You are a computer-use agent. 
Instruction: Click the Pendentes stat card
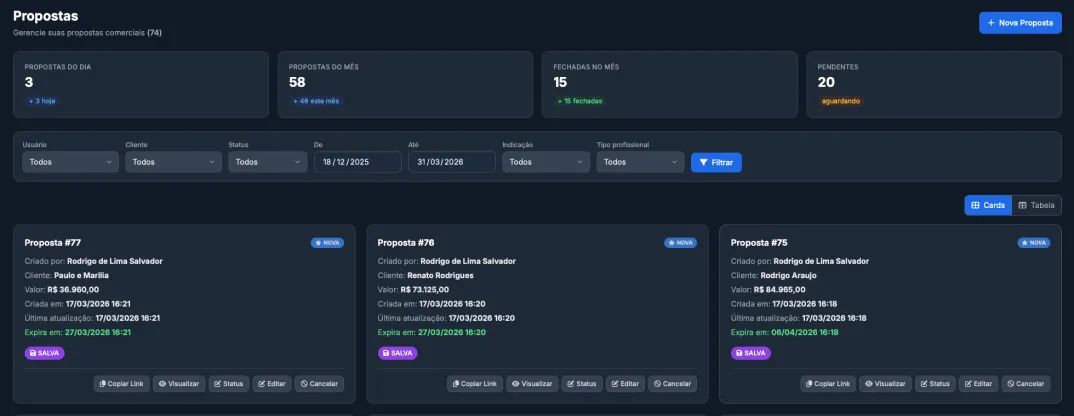coord(934,84)
